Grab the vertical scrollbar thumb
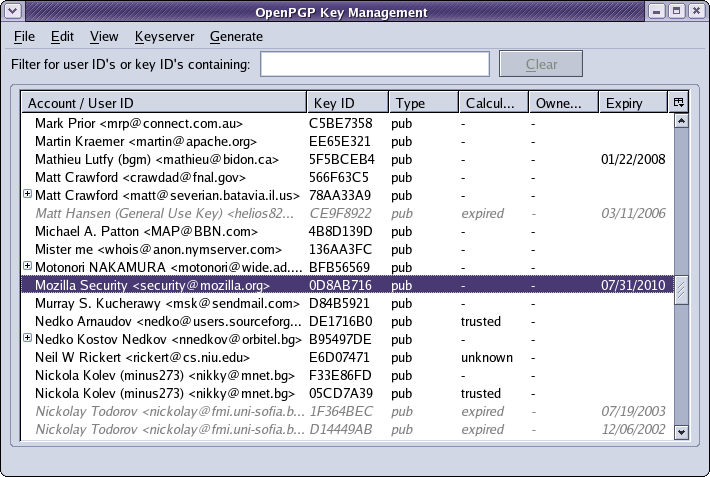This screenshot has height=477, width=710. pyautogui.click(x=681, y=290)
